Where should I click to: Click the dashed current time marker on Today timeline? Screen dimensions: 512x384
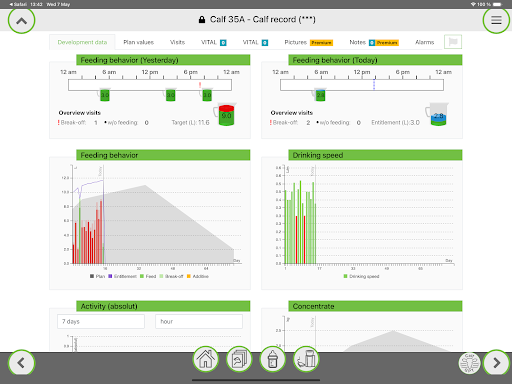tap(374, 84)
